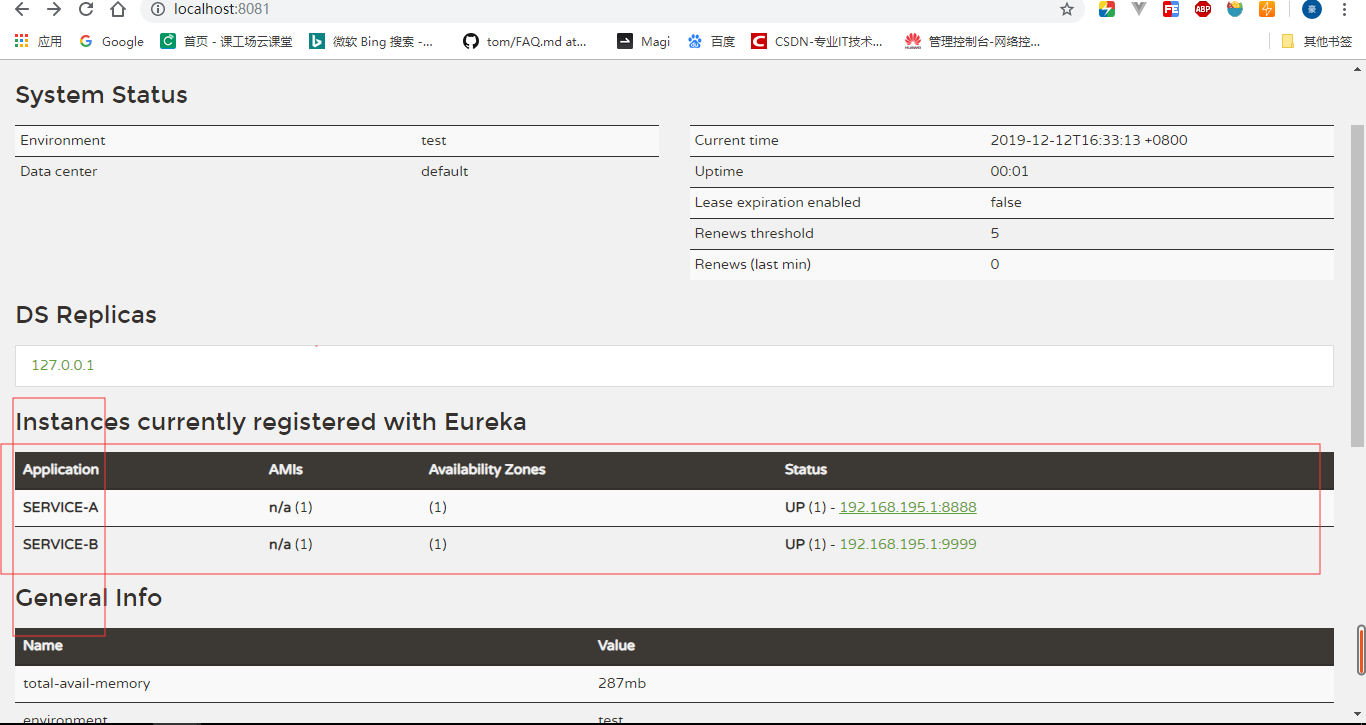The height and width of the screenshot is (725, 1366).
Task: Go back using the browser back arrow
Action: tap(23, 9)
